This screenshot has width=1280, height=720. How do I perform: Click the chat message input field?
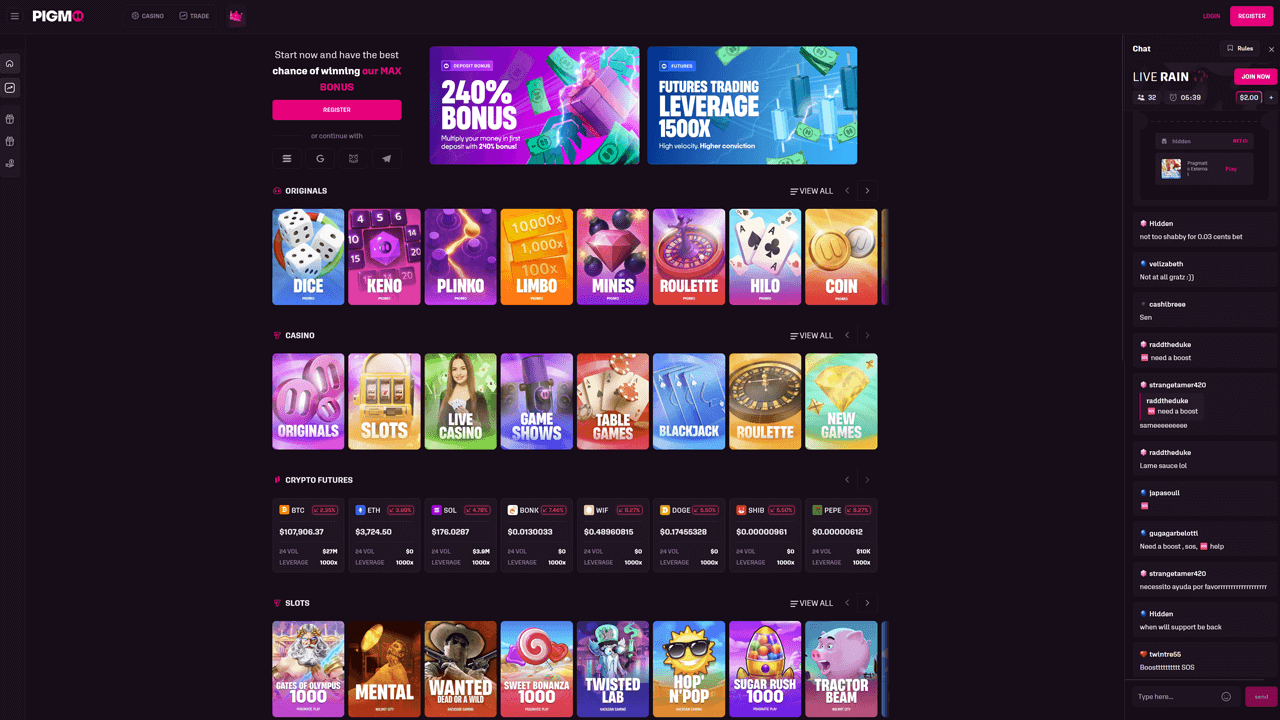pyautogui.click(x=1177, y=697)
